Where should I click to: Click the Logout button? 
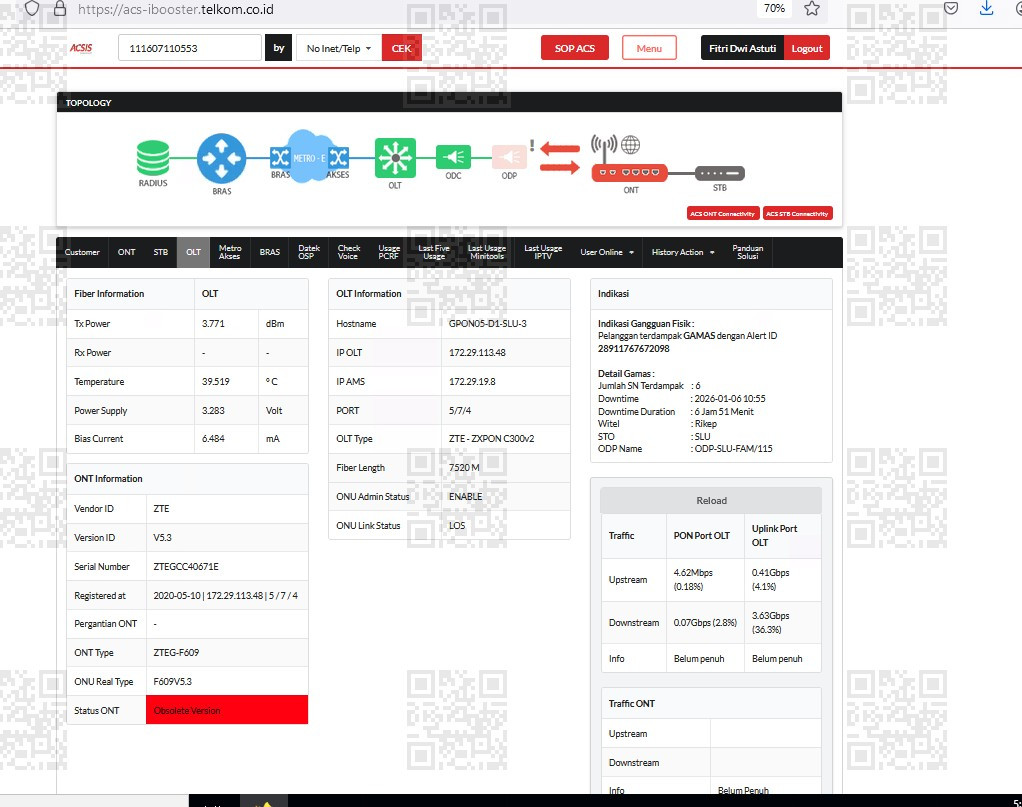pyautogui.click(x=807, y=48)
